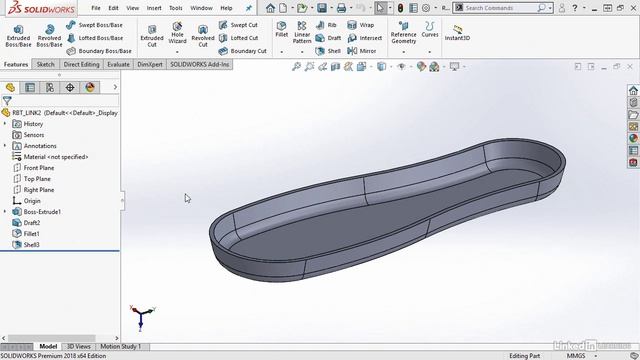Click the Zoom to Fit icon
The height and width of the screenshot is (360, 640).
pyautogui.click(x=296, y=66)
